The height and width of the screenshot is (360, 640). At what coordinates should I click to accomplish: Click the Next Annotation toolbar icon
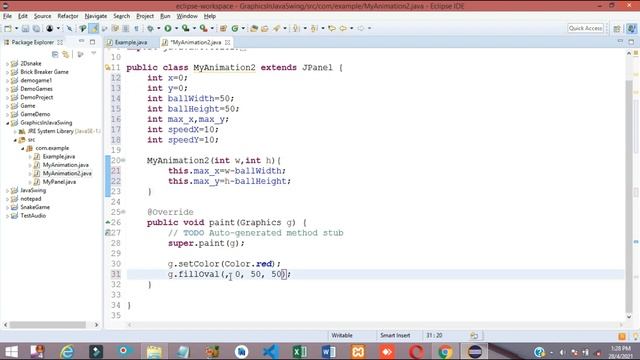click(x=296, y=28)
